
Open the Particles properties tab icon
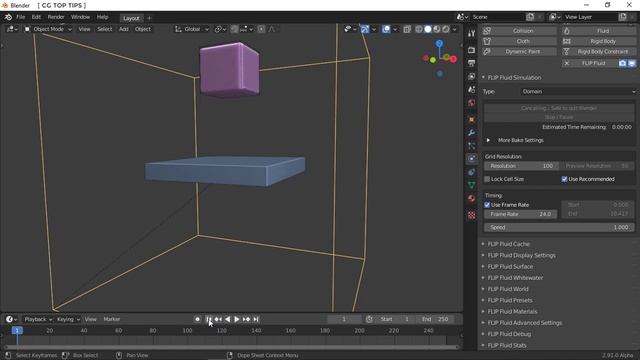click(471, 146)
